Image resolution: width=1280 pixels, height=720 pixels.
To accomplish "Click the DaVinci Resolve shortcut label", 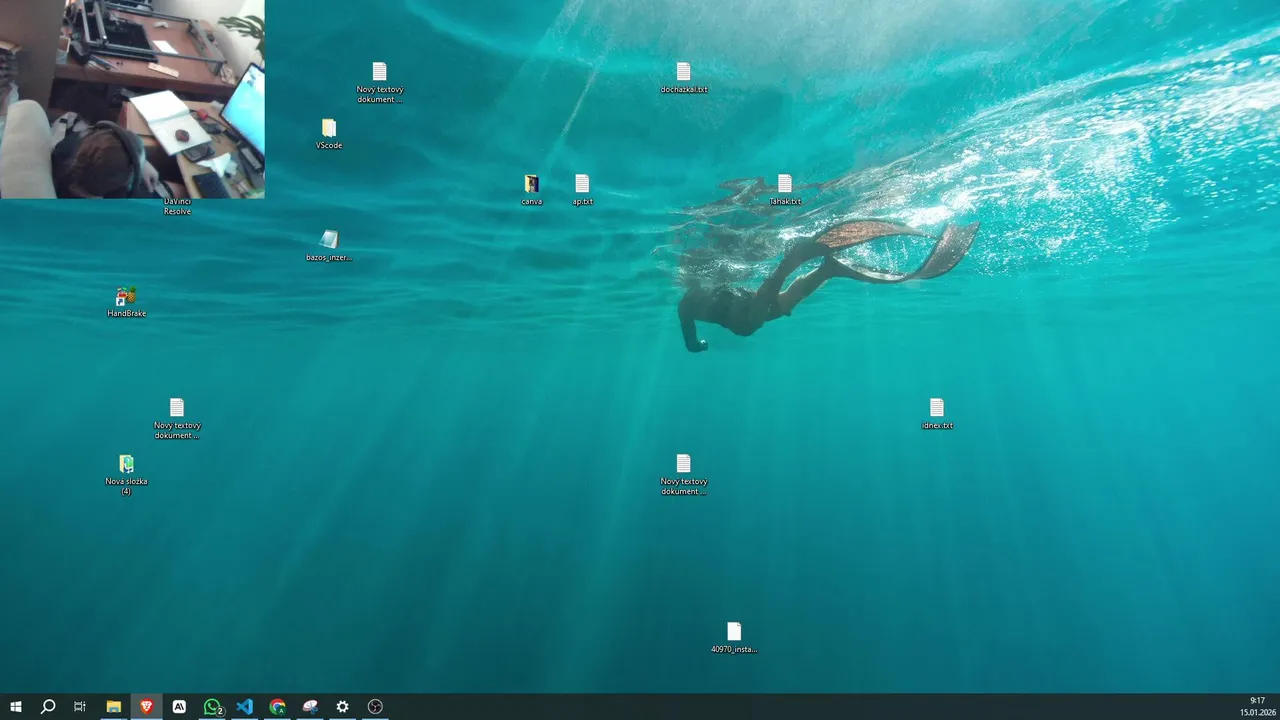I will (177, 207).
